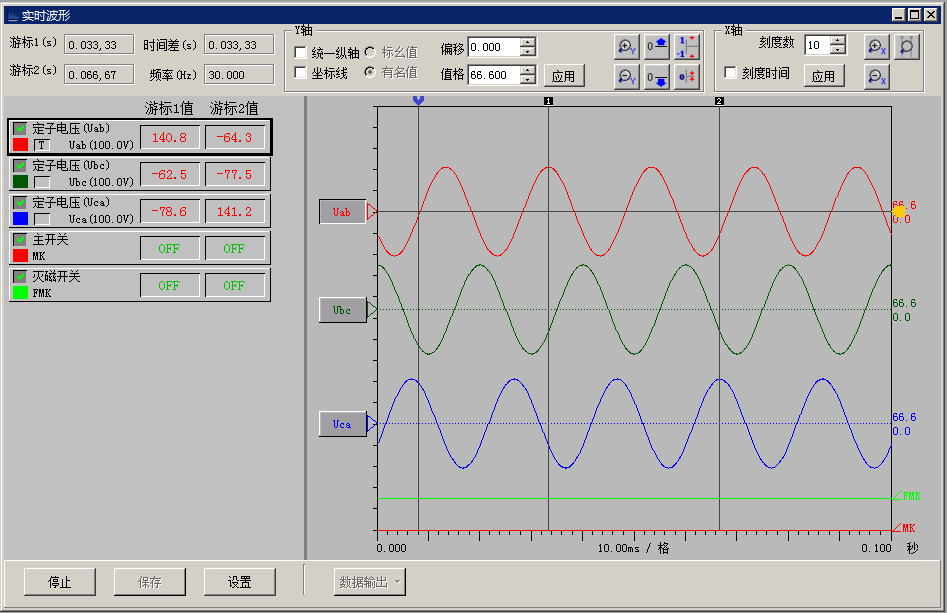Screen dimensions: 947x613
Task: Toggle the trigger box for Ubc
Action: pyautogui.click(x=42, y=182)
